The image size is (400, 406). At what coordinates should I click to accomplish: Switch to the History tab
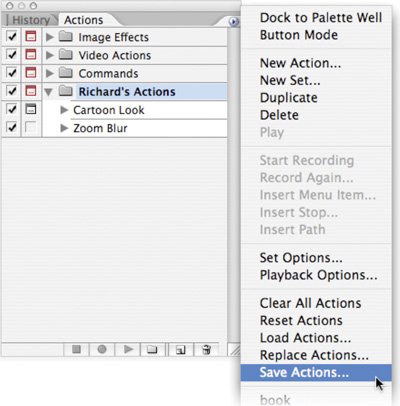pos(30,20)
